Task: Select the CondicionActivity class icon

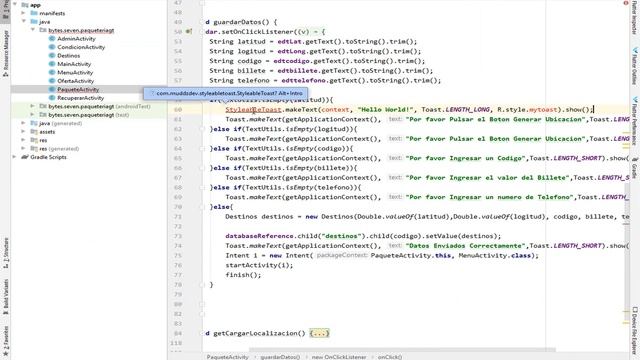Action: coord(52,47)
